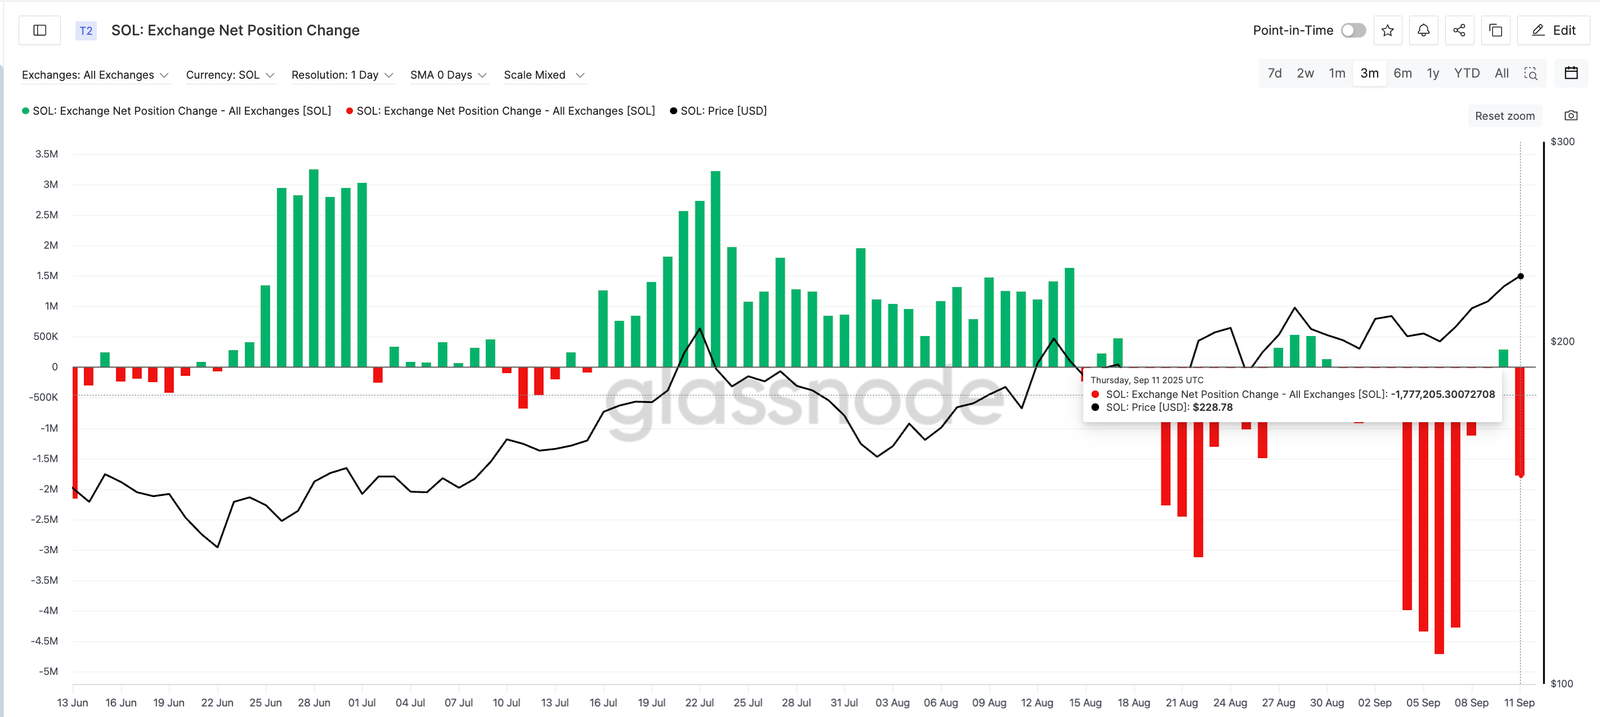Click the $228.78 price value in tooltip
1600x717 pixels.
click(x=1213, y=407)
